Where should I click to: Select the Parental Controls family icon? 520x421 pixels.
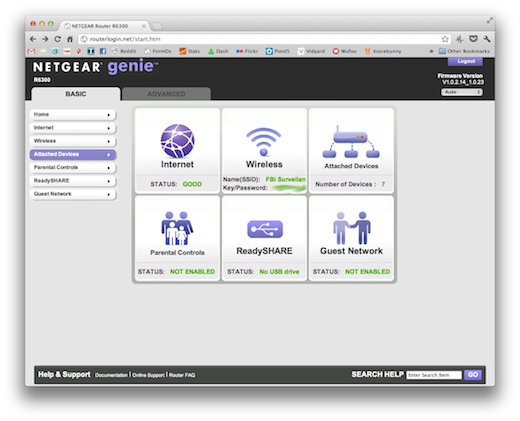coord(177,228)
